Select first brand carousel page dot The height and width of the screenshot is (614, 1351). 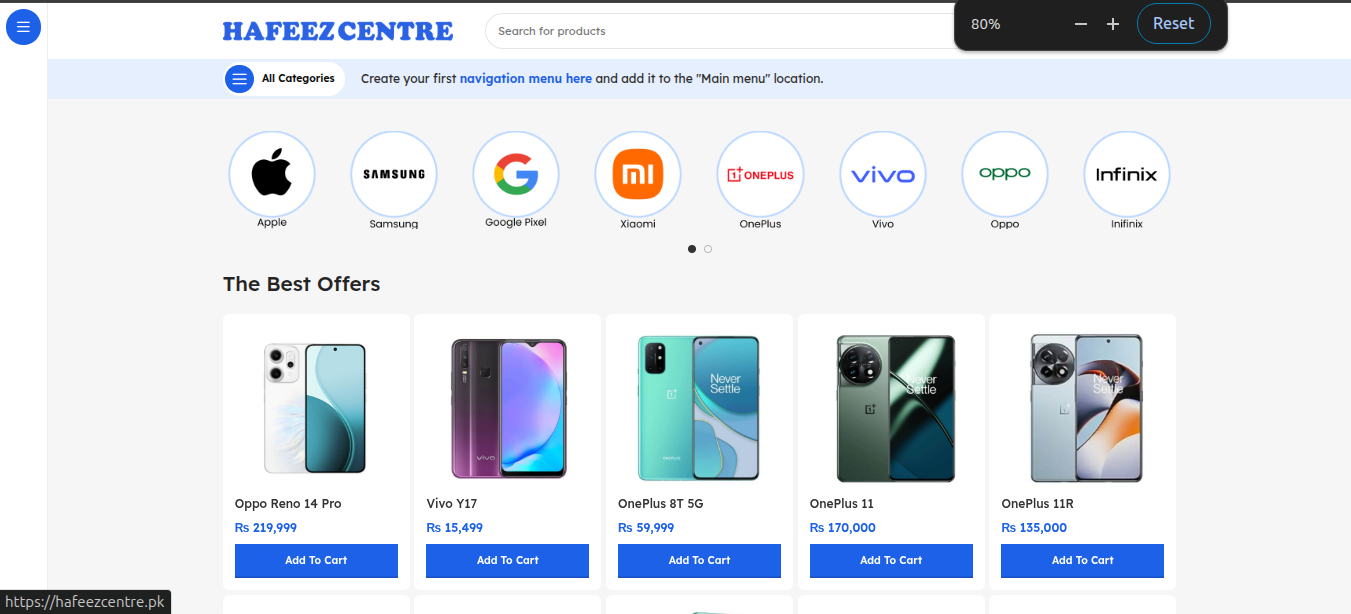click(692, 249)
